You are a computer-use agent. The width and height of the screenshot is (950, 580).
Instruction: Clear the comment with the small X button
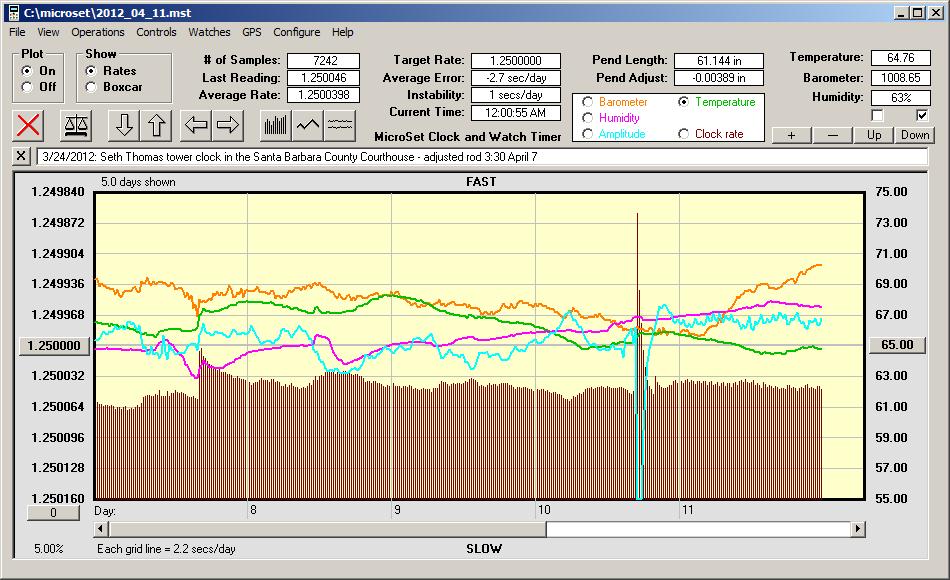pos(21,156)
